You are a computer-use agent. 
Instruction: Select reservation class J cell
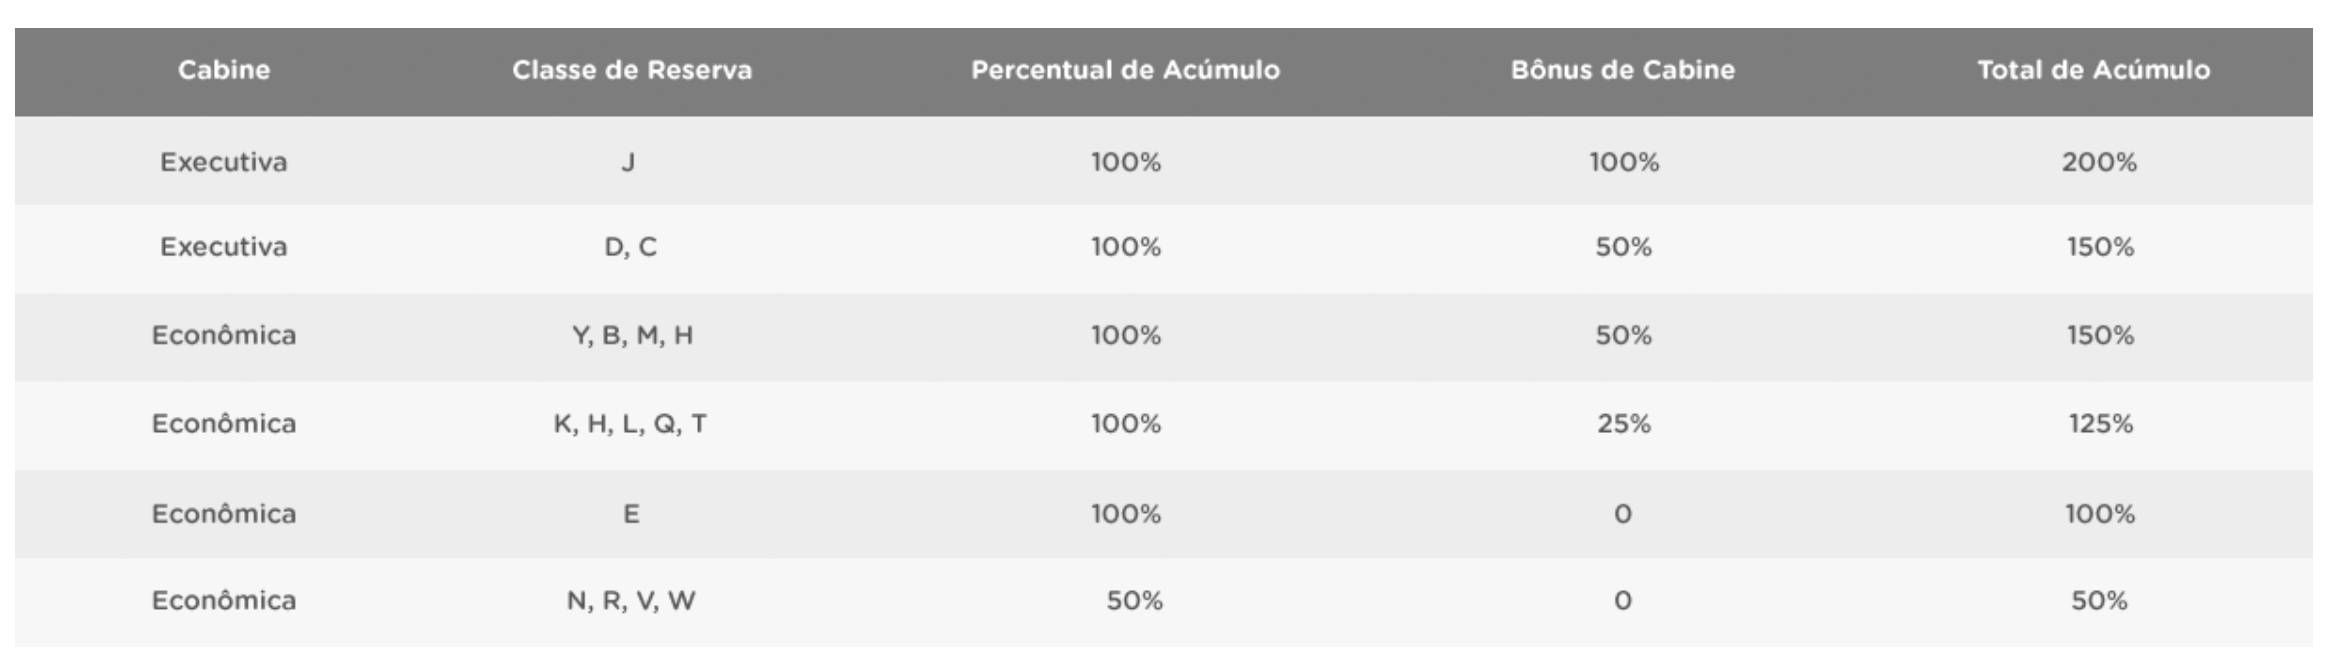tap(628, 162)
